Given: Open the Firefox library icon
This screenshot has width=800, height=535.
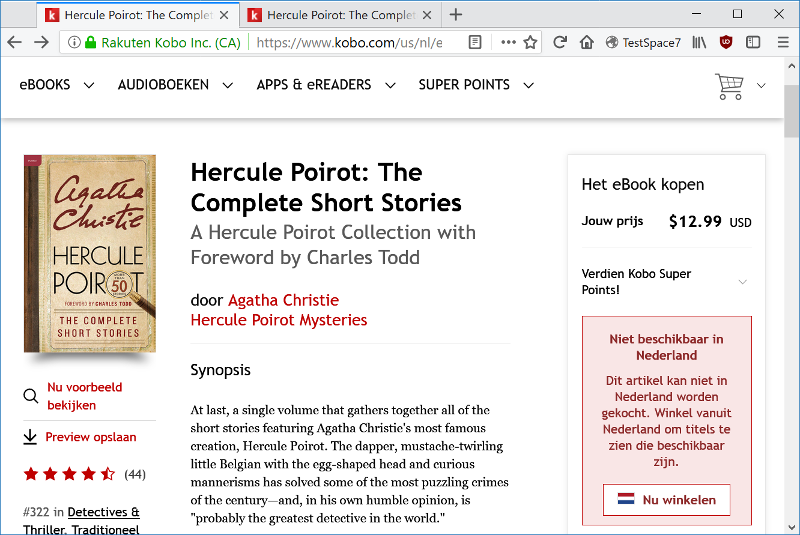Looking at the screenshot, I should pyautogui.click(x=699, y=42).
